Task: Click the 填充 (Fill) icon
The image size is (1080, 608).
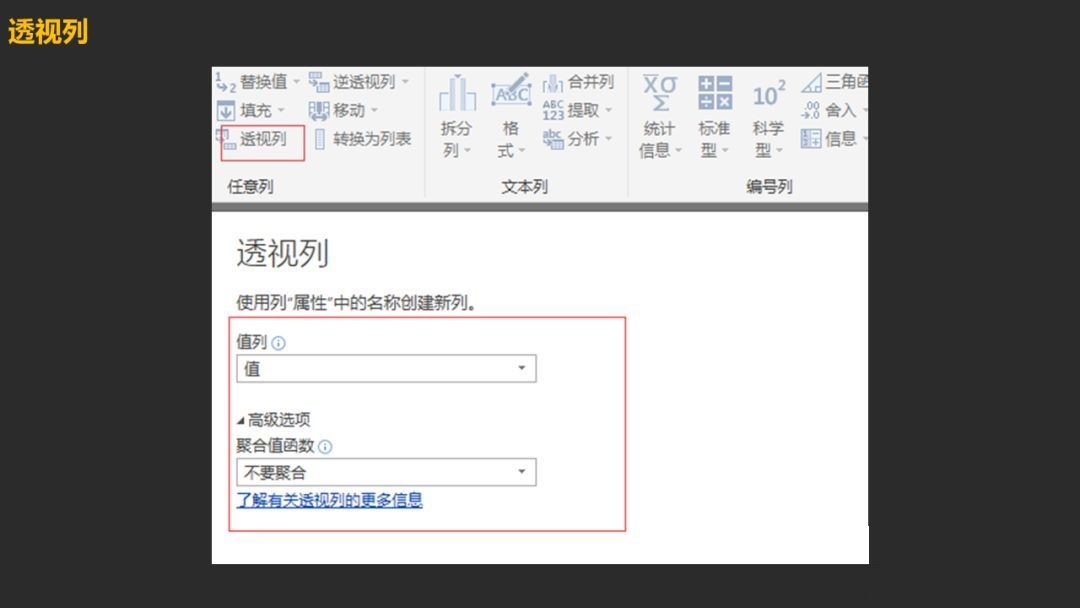Action: [226, 111]
